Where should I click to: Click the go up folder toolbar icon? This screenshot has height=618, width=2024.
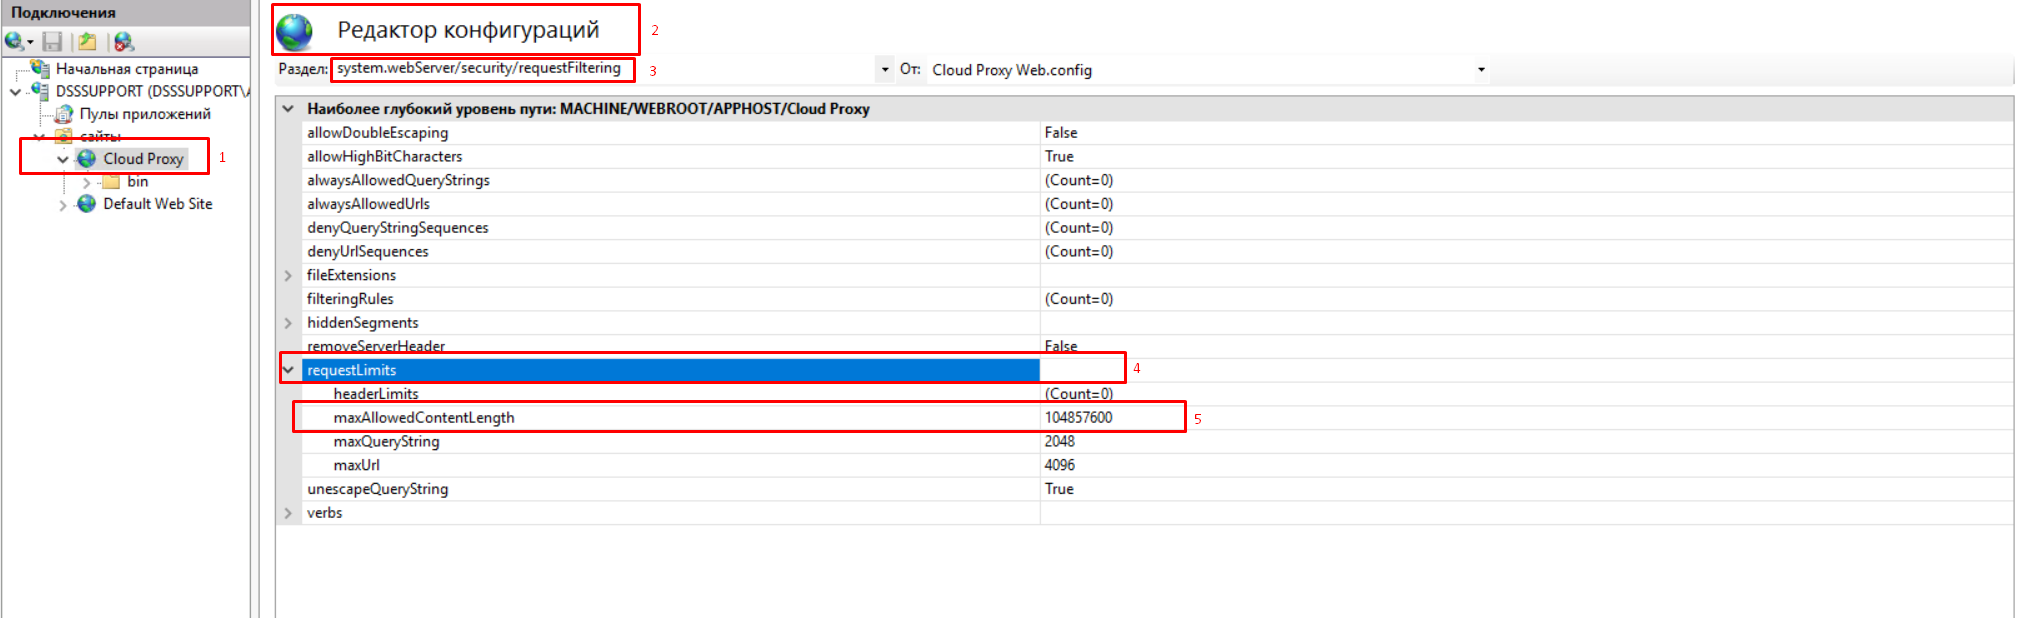[88, 41]
